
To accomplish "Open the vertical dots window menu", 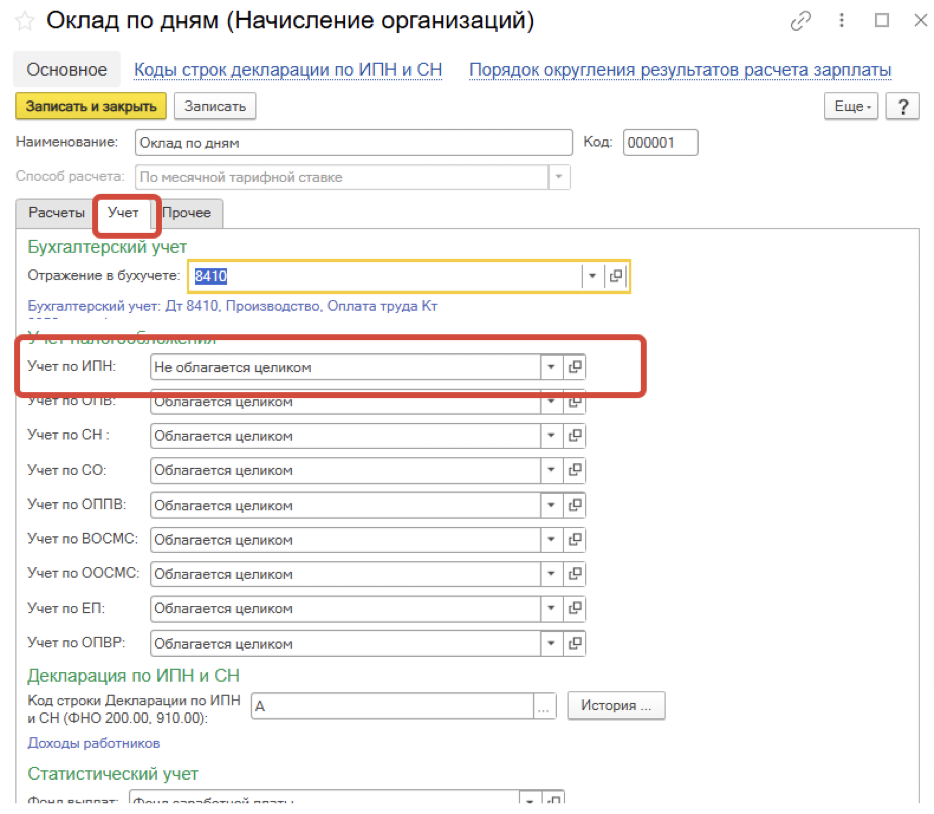I will pos(843,21).
